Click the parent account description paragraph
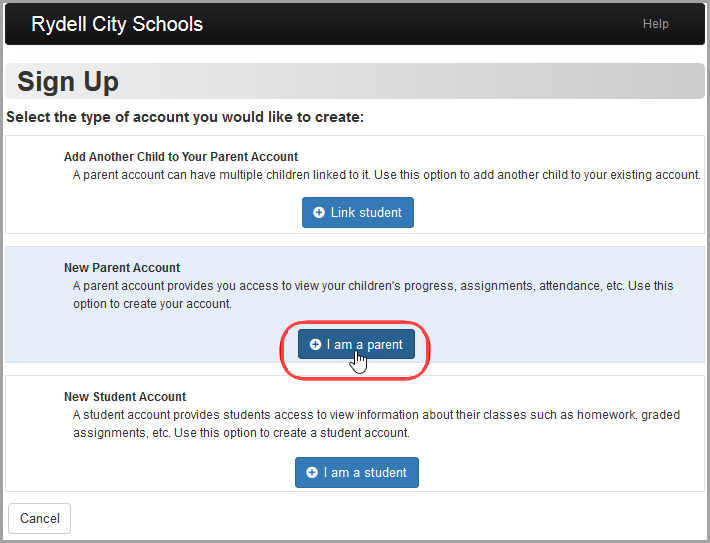This screenshot has width=710, height=543. [373, 294]
